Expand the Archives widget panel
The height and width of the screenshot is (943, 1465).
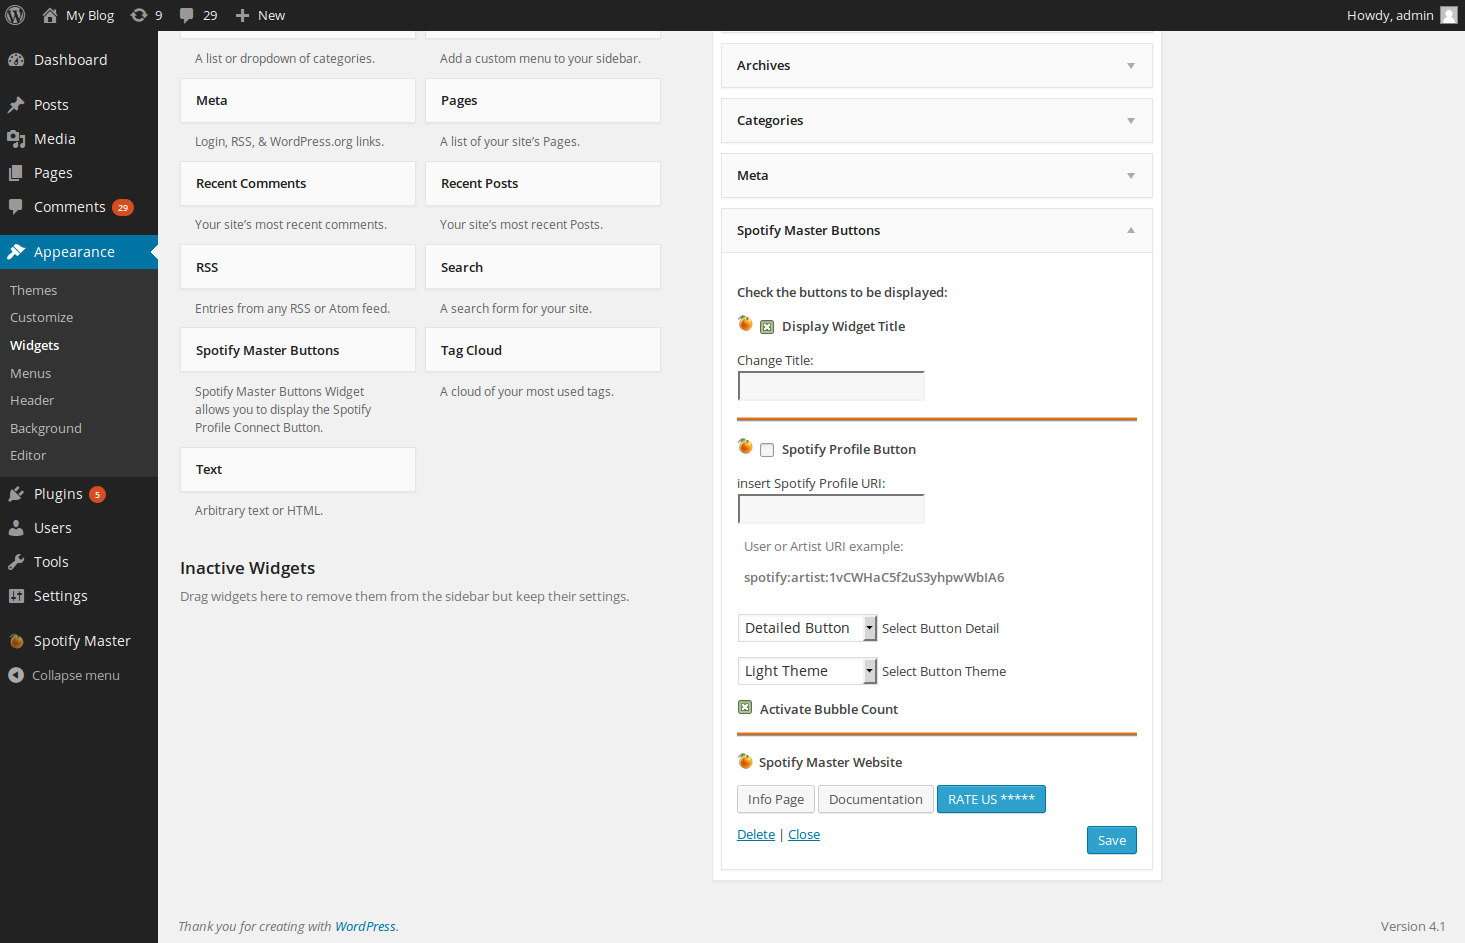(1131, 66)
